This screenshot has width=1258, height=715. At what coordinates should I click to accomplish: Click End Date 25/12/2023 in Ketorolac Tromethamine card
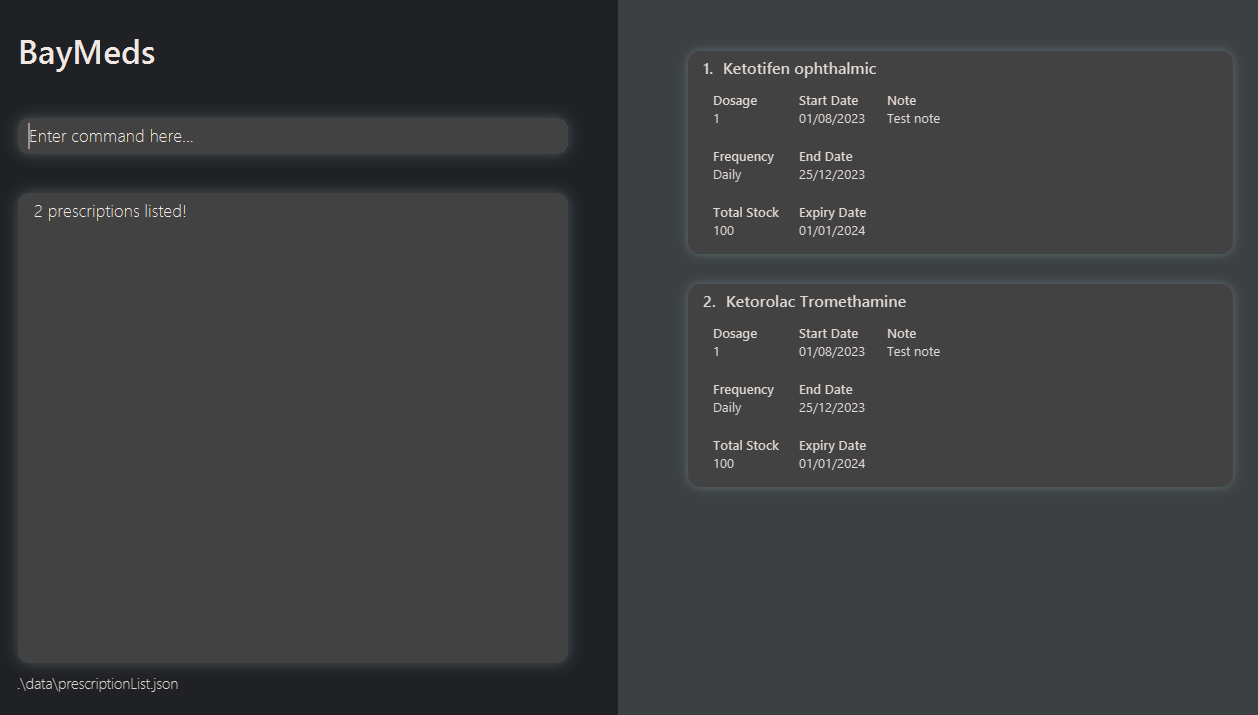coord(832,408)
